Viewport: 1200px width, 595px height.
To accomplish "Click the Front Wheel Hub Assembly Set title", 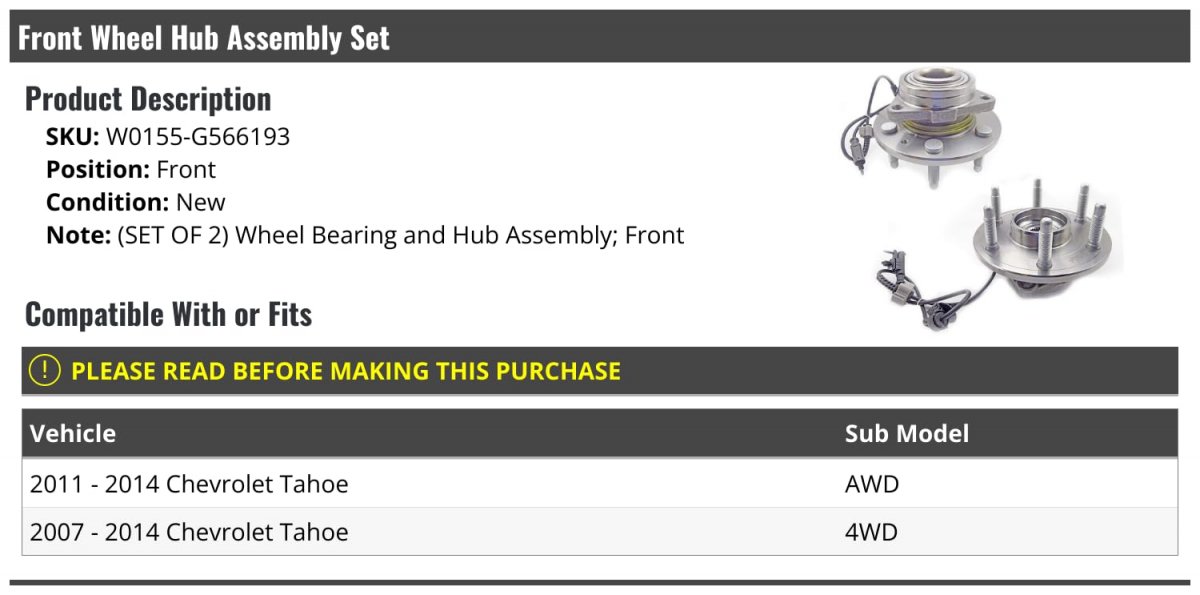I will [x=204, y=38].
